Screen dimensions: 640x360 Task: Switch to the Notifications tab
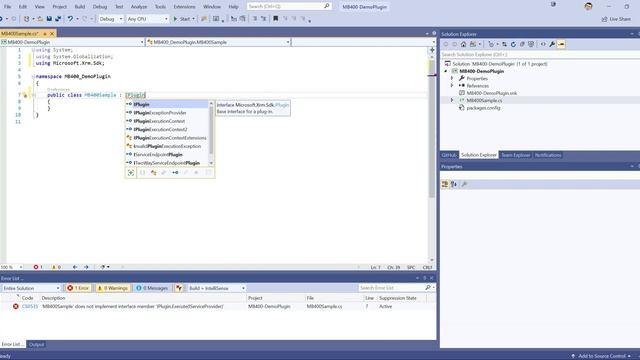(548, 155)
